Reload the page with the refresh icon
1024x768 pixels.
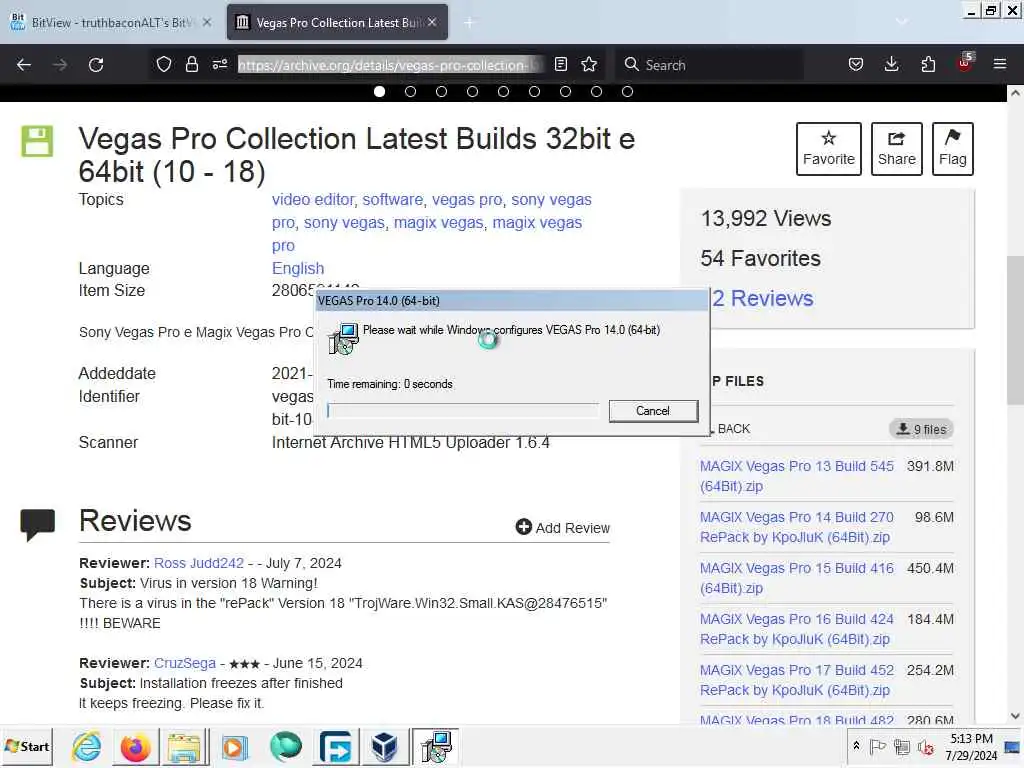pos(96,65)
